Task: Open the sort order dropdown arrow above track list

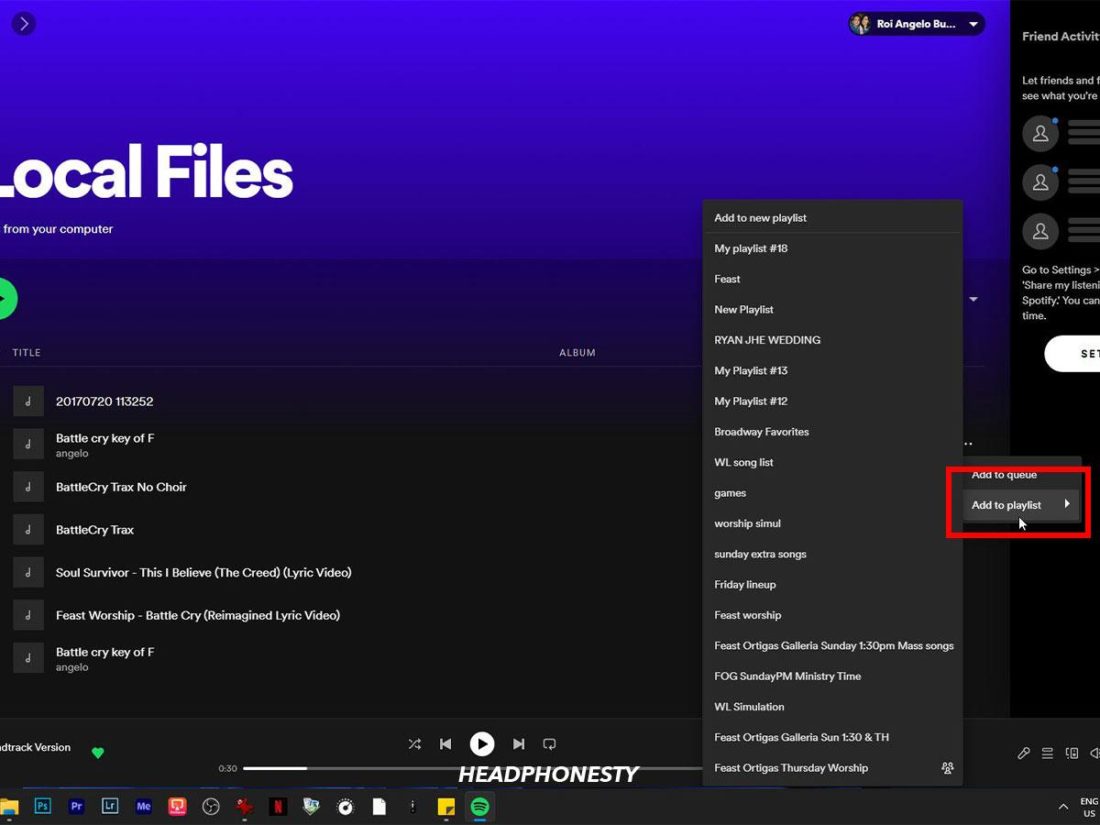Action: (x=974, y=300)
